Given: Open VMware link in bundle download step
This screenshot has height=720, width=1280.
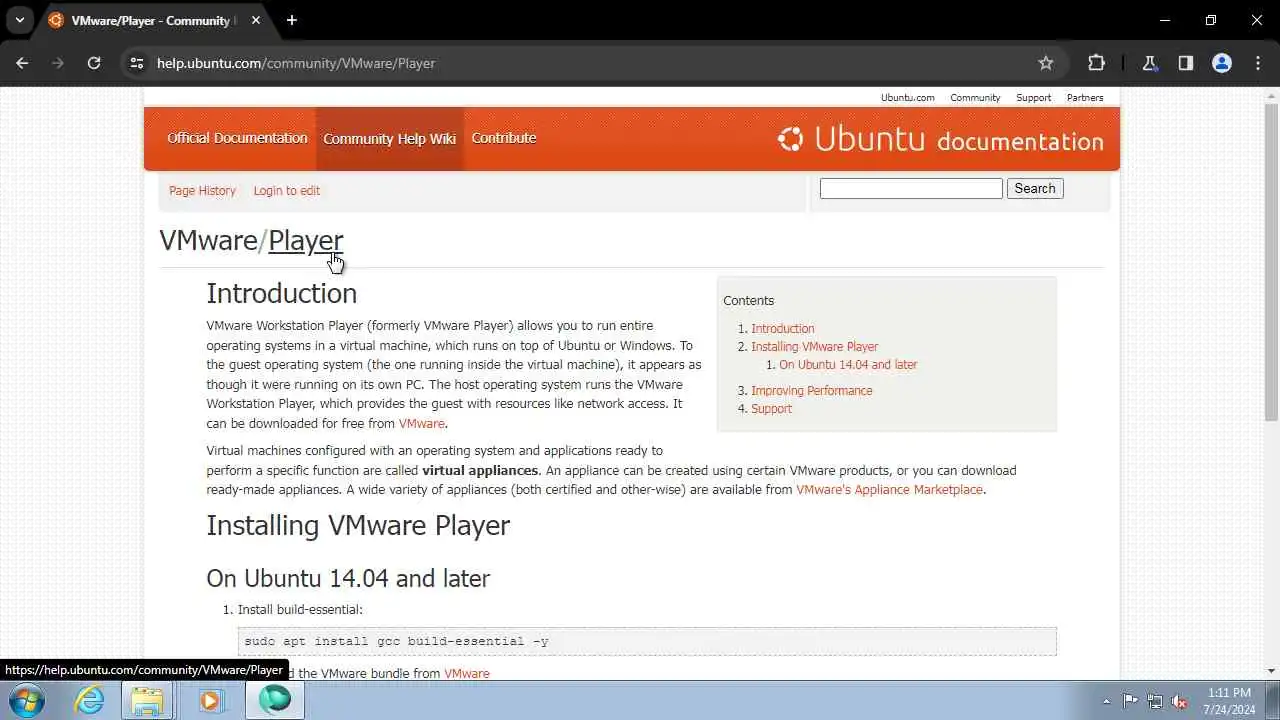Looking at the screenshot, I should point(467,673).
